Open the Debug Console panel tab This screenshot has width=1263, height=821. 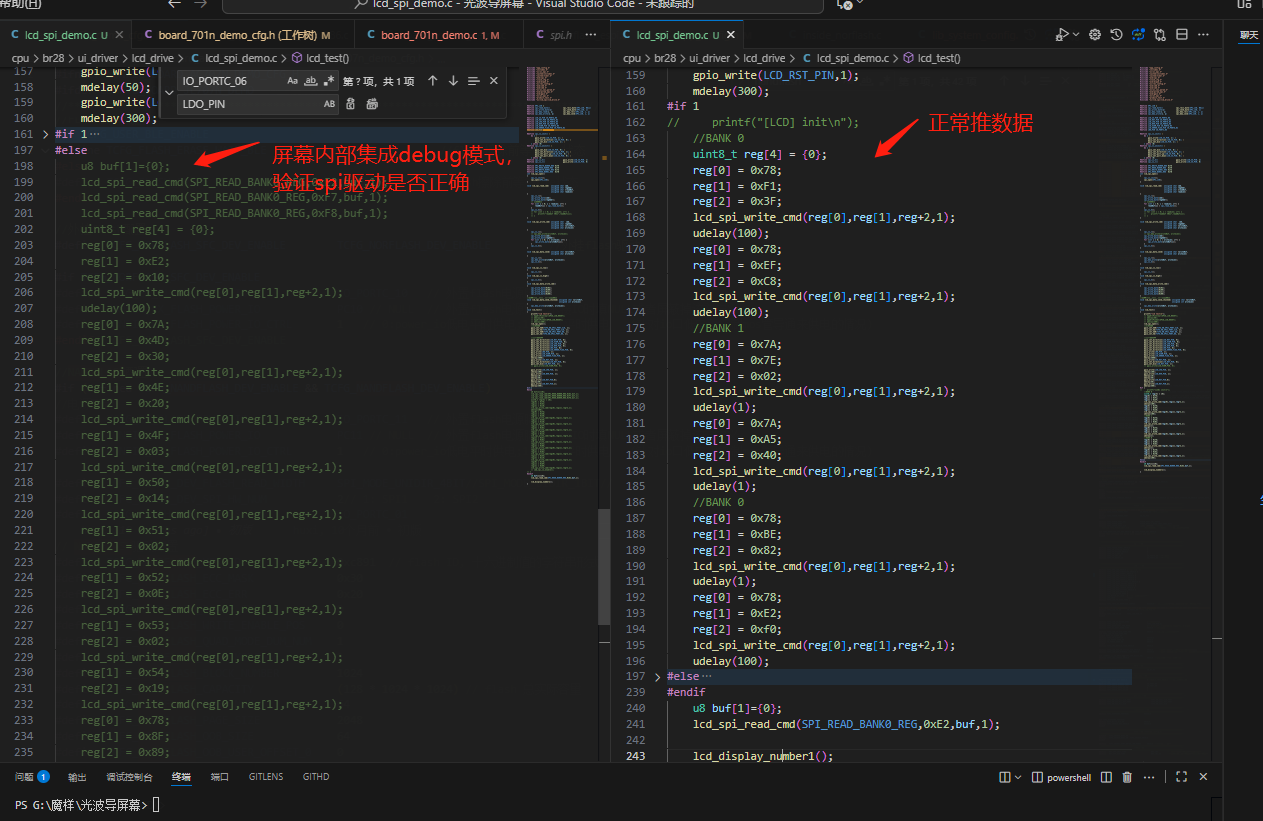coord(130,777)
